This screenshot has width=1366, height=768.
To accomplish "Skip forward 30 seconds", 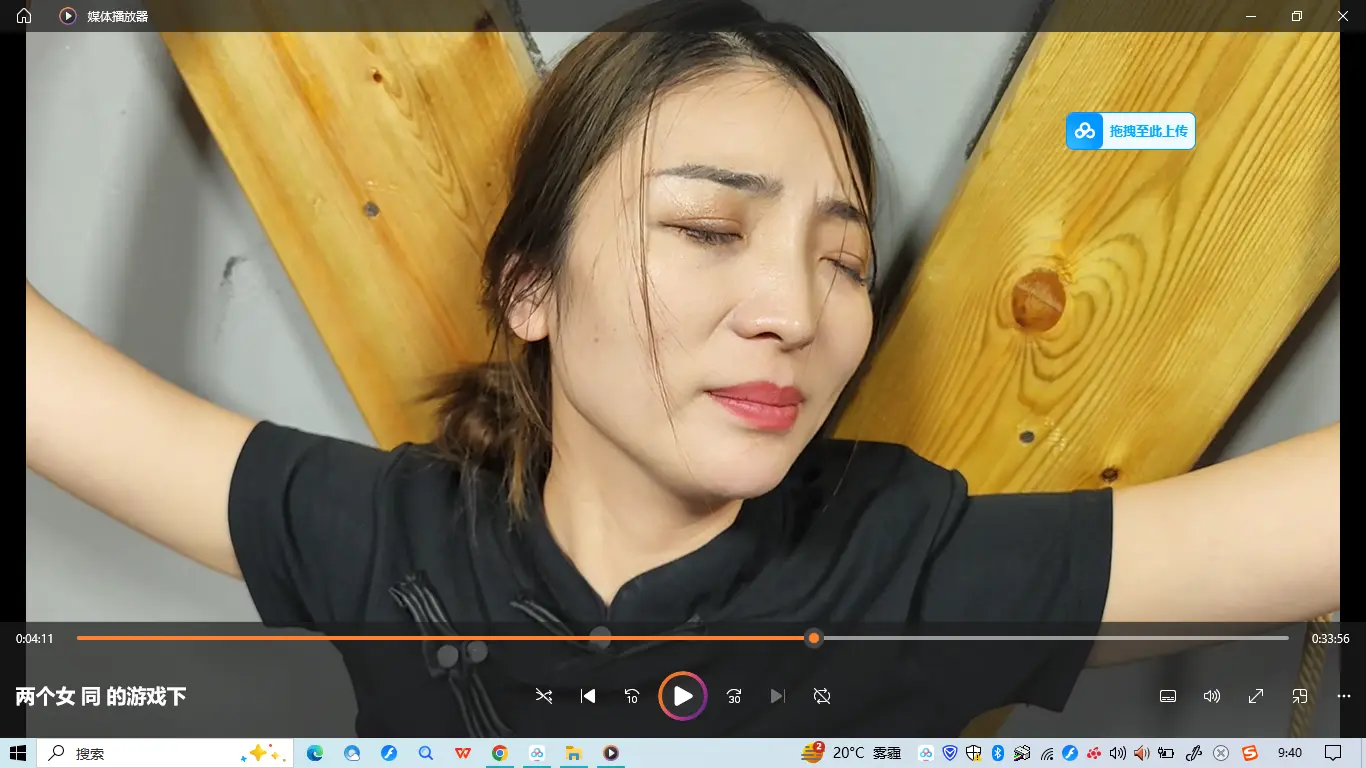I will (734, 696).
